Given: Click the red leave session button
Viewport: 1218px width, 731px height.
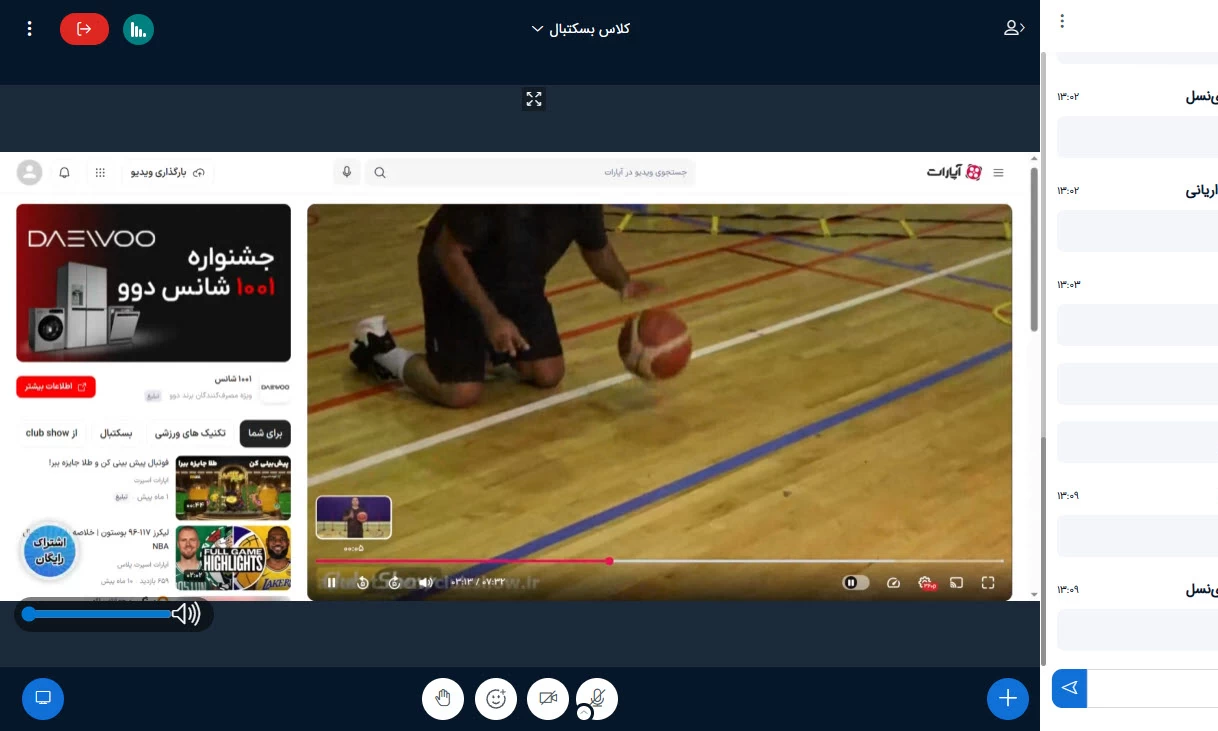Looking at the screenshot, I should coord(84,29).
